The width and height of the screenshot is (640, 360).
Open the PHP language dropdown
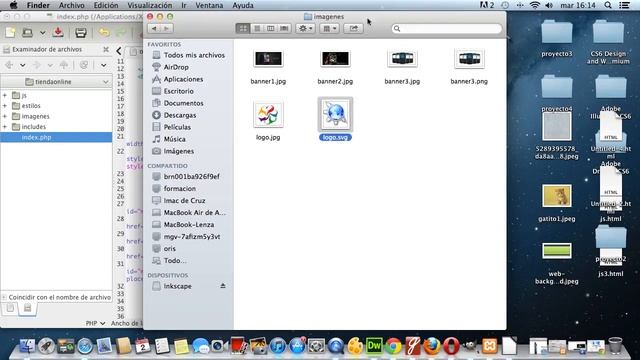pyautogui.click(x=96, y=323)
